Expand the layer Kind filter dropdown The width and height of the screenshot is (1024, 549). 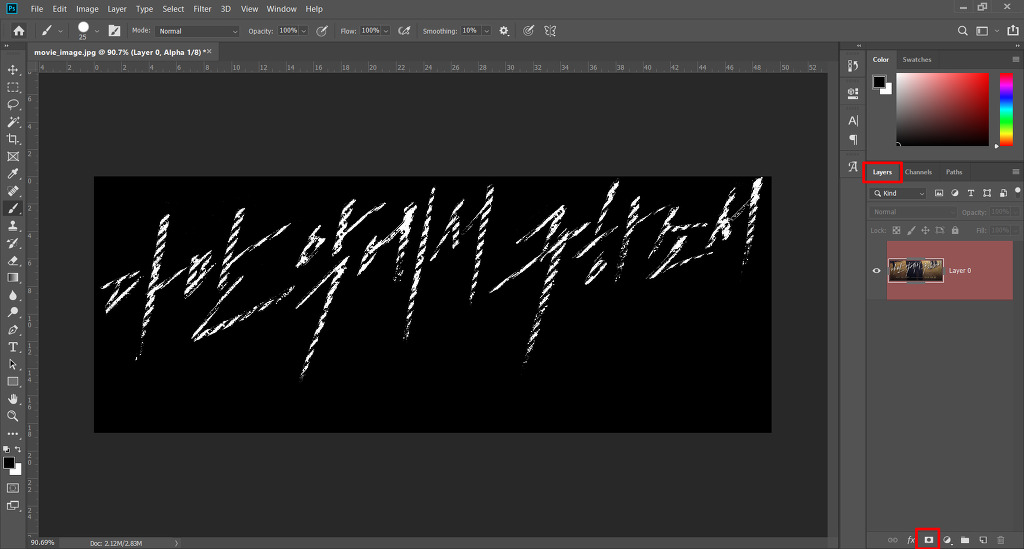(x=898, y=193)
